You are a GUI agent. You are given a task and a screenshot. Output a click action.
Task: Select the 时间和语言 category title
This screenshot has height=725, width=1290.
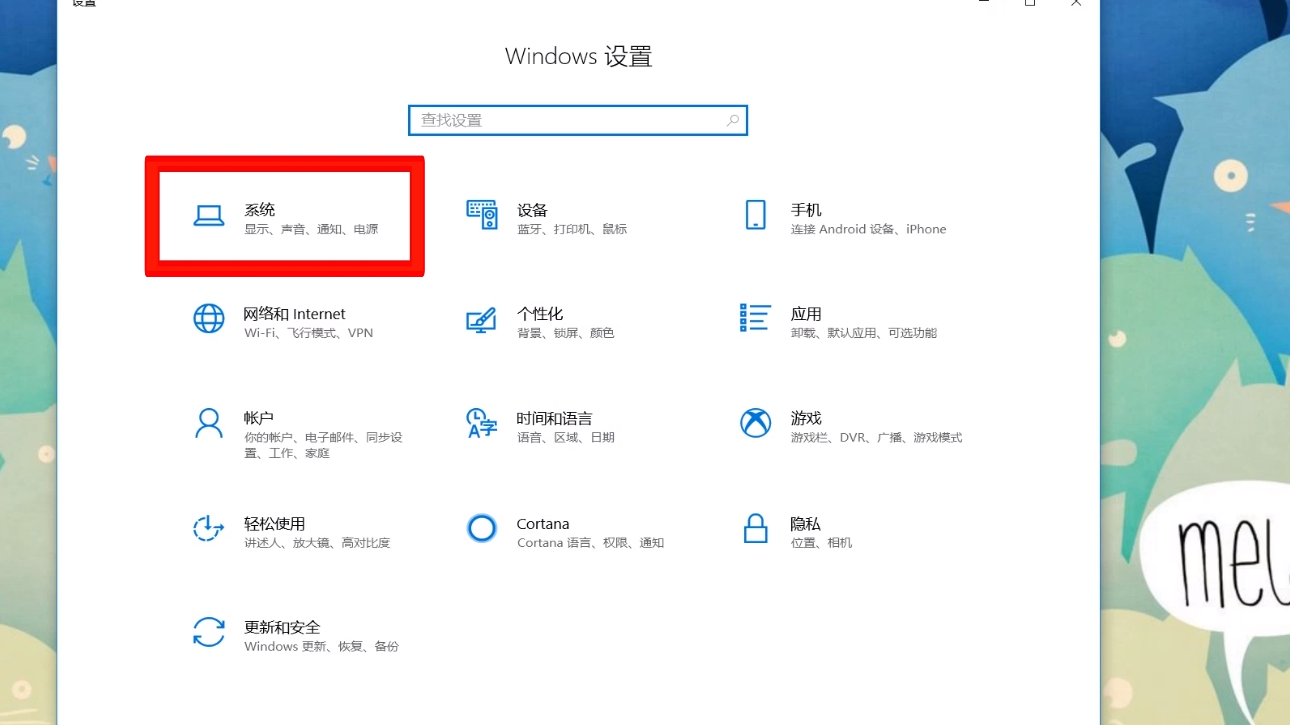(554, 418)
